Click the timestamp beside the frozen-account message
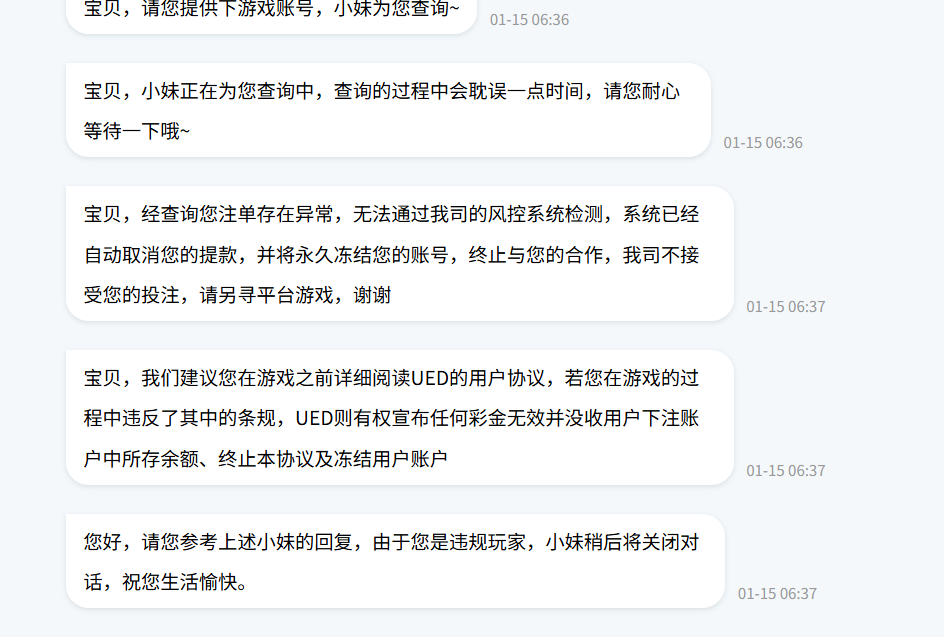This screenshot has width=944, height=637. (x=786, y=306)
